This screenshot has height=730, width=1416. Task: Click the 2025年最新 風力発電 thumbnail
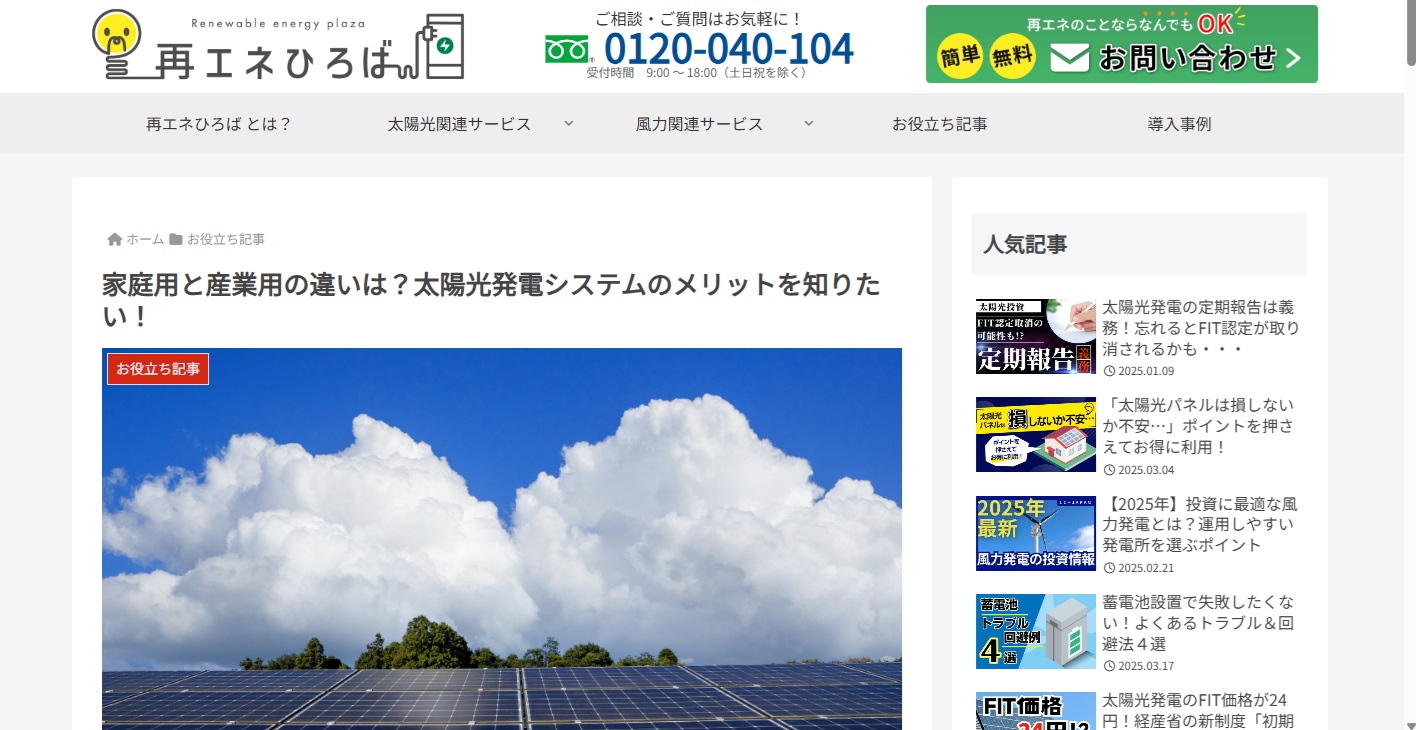click(x=1036, y=532)
